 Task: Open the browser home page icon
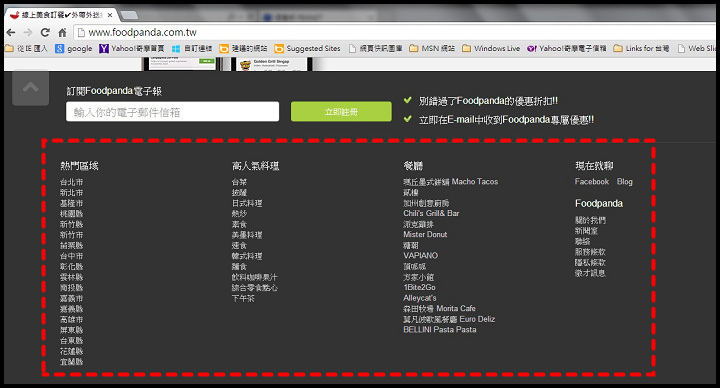tap(62, 32)
